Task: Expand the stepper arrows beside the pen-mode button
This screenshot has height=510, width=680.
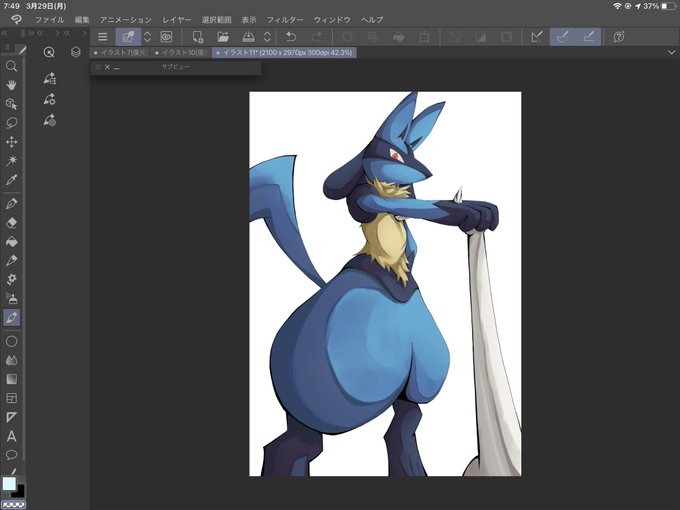Action: click(x=147, y=37)
